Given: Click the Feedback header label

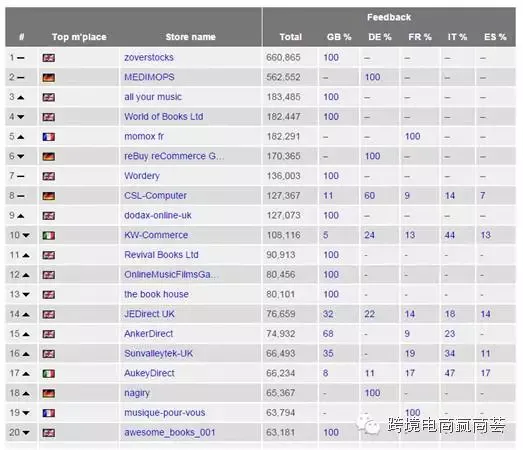Looking at the screenshot, I should click(389, 17).
